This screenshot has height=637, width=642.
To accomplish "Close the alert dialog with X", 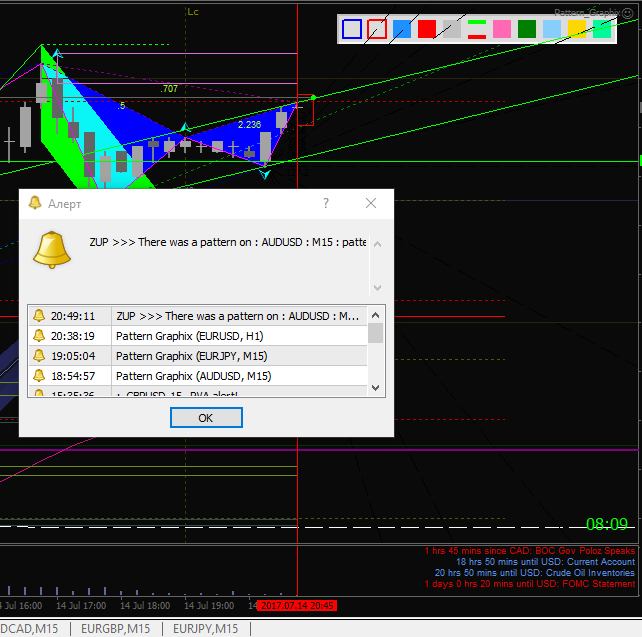I will pos(371,203).
